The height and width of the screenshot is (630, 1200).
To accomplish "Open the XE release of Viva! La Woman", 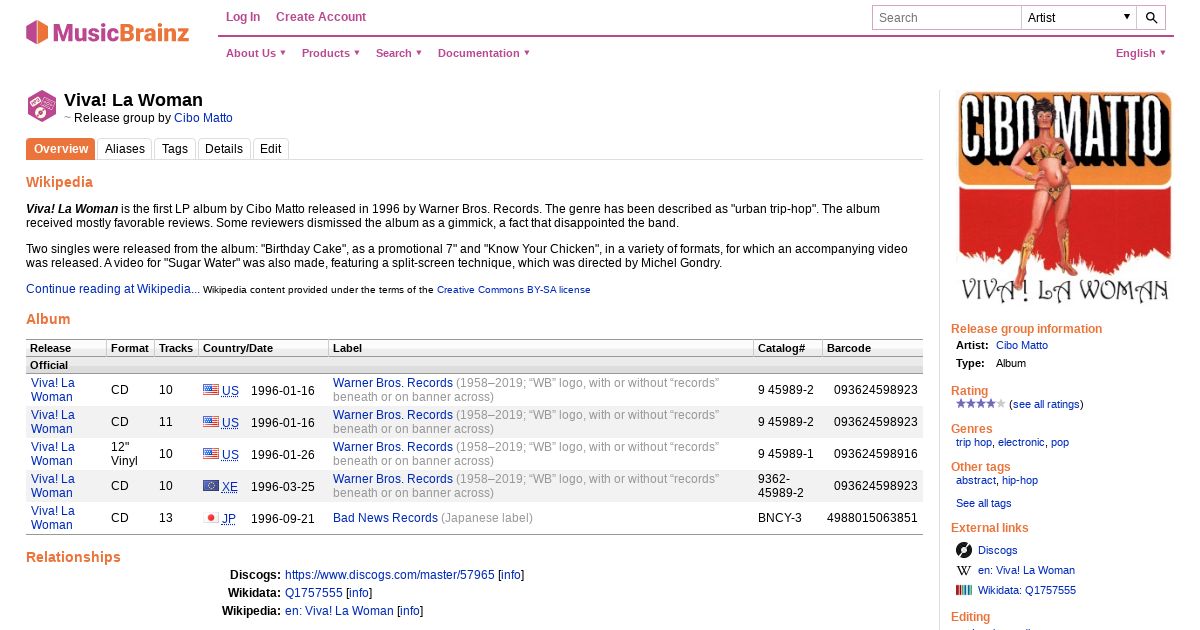I will [52, 486].
